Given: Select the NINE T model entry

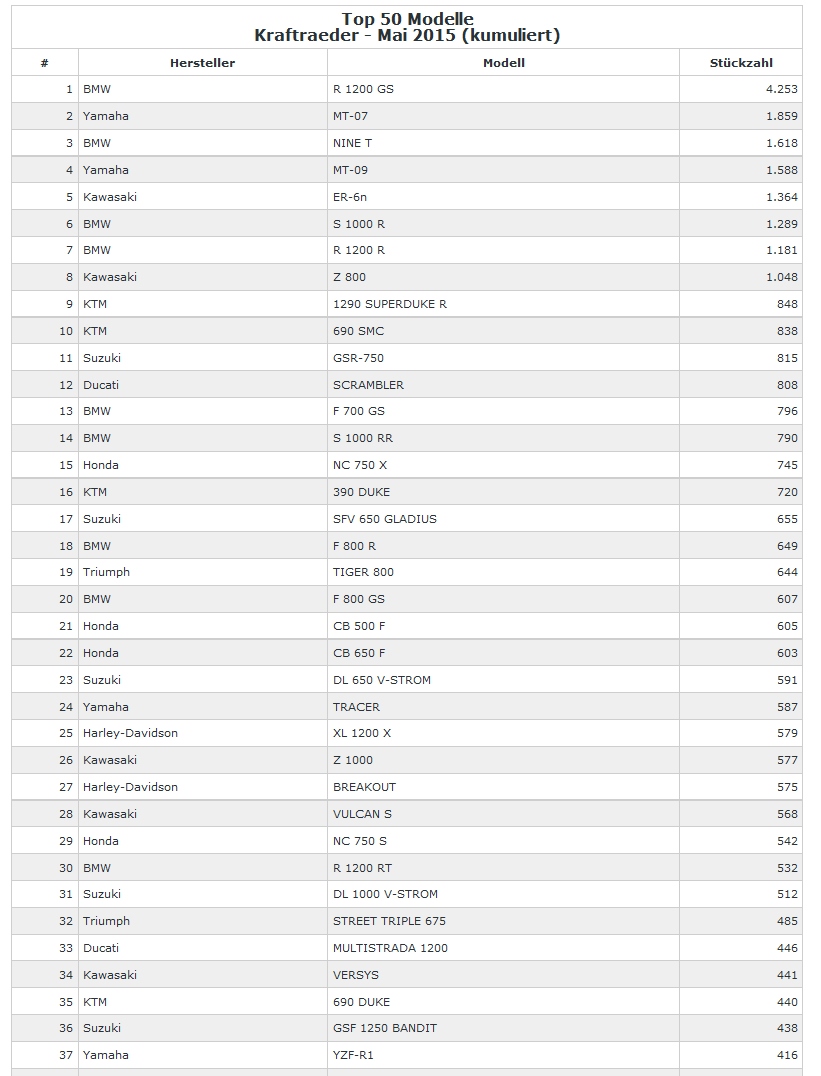Looking at the screenshot, I should pyautogui.click(x=352, y=143).
